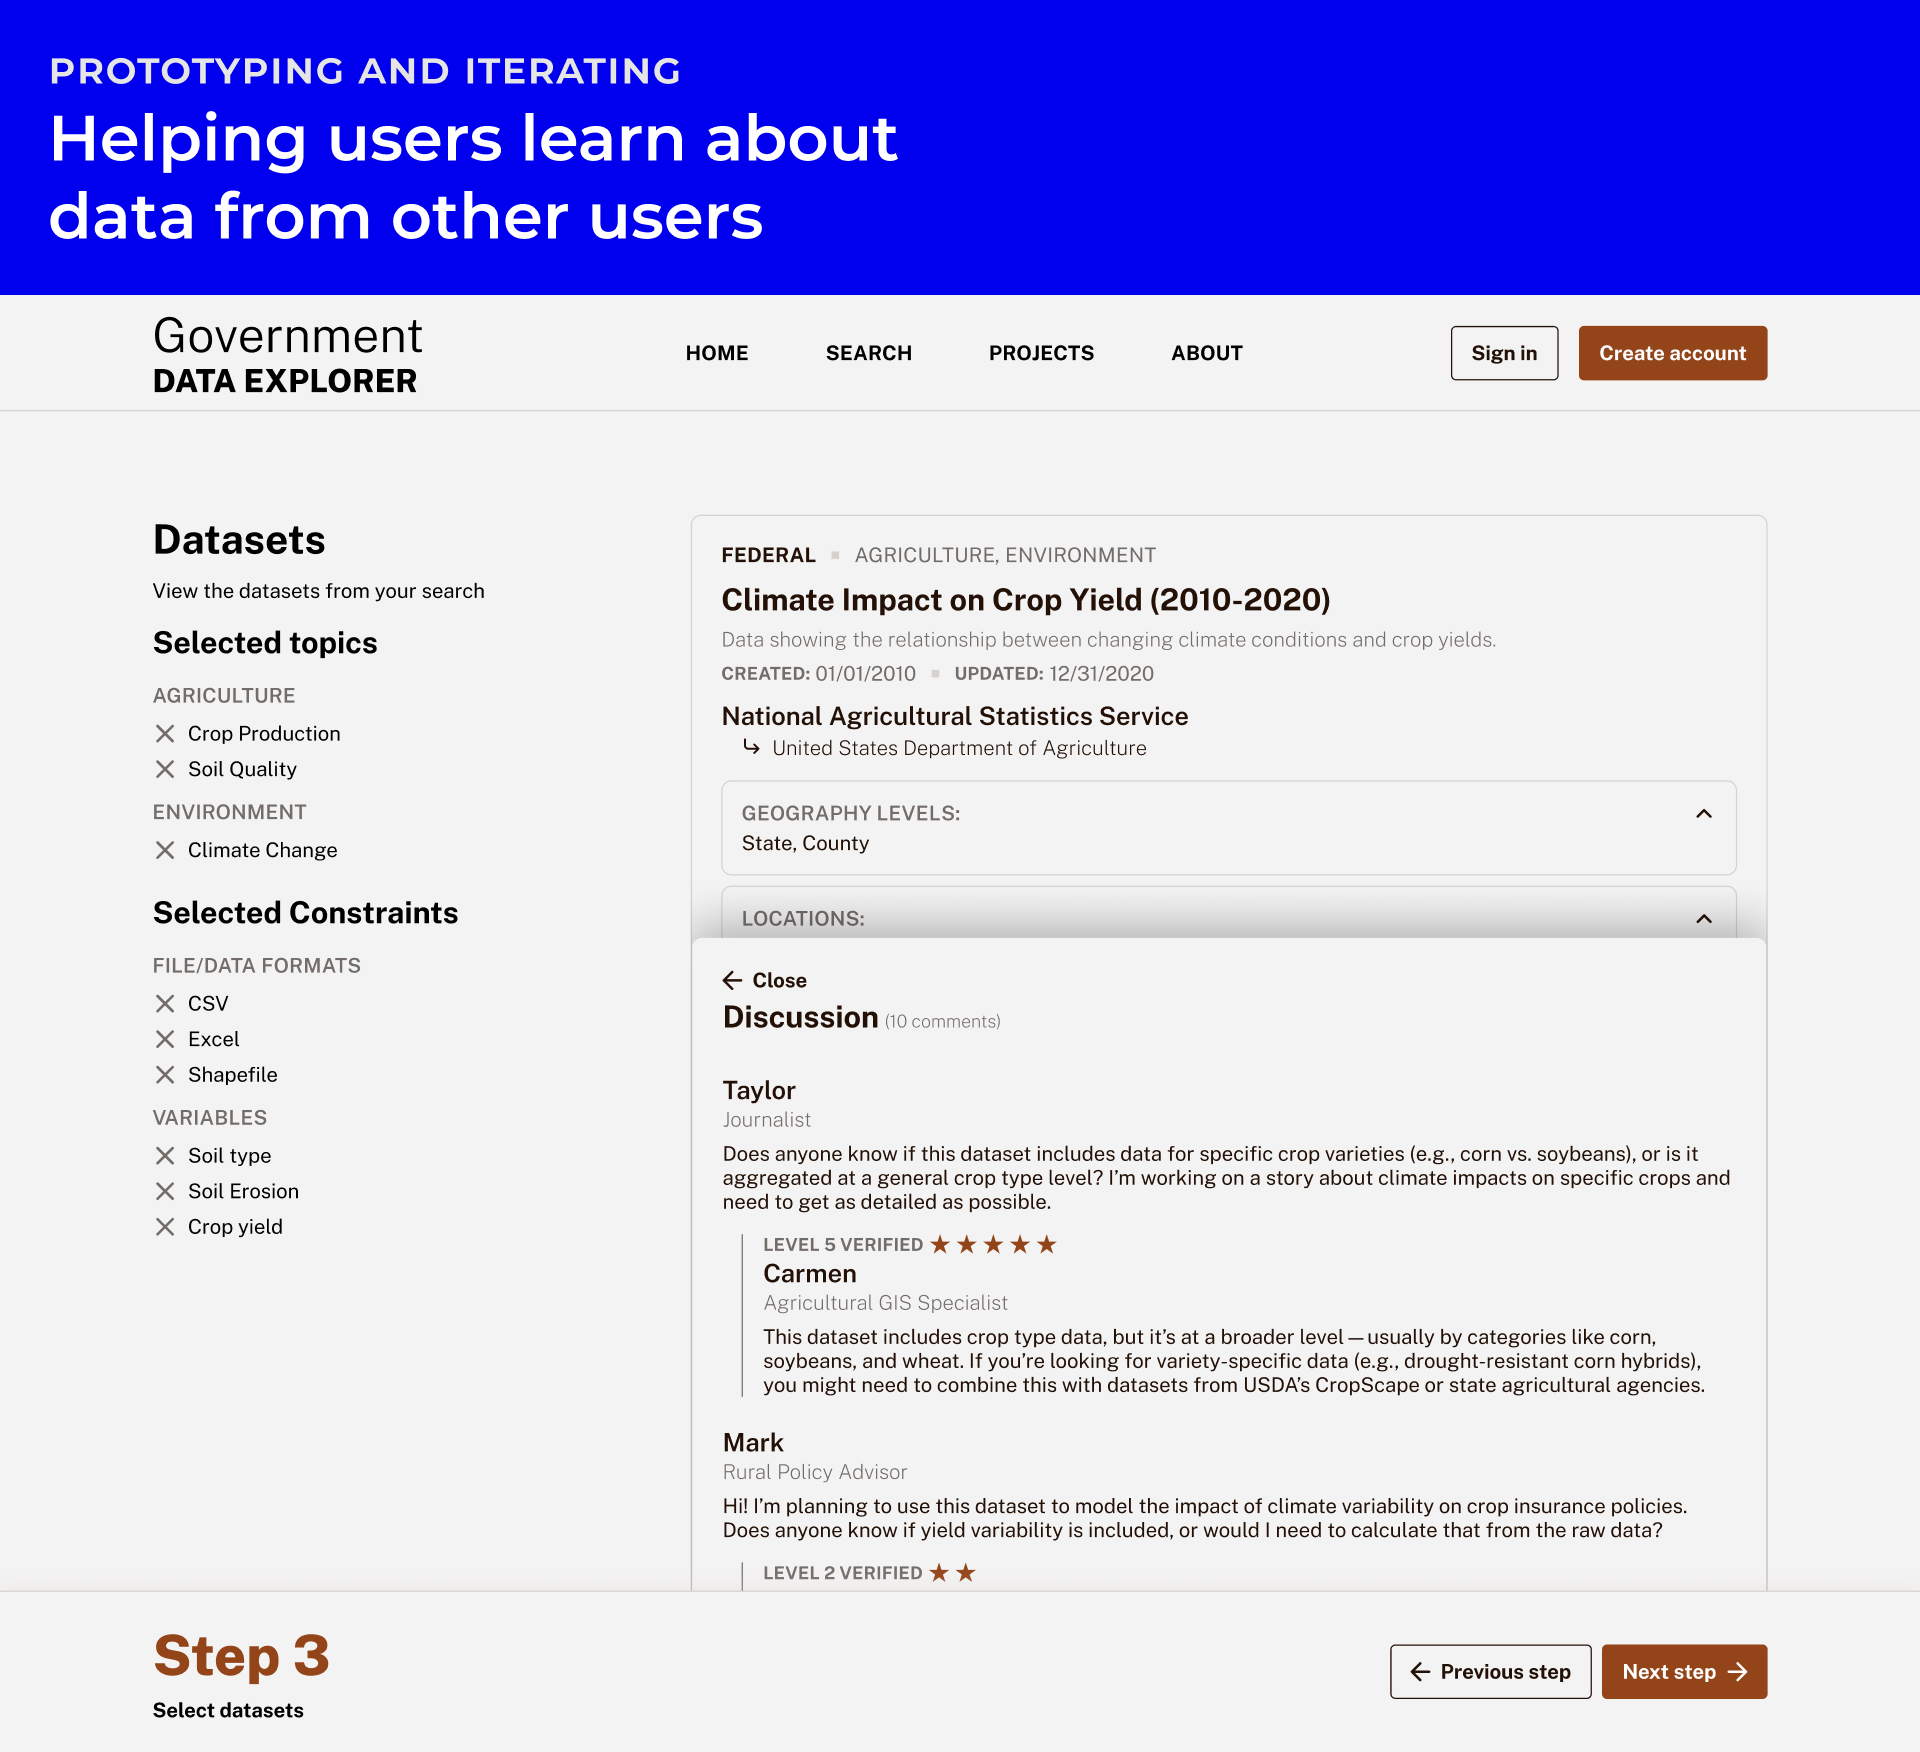
Task: Click the X icon next to Climate Change
Action: click(x=164, y=849)
